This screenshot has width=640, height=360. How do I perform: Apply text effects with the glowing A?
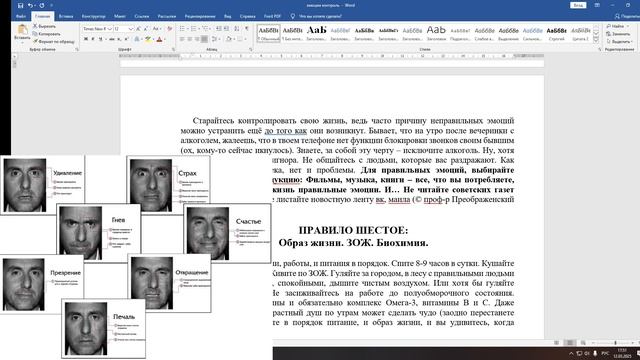138,39
